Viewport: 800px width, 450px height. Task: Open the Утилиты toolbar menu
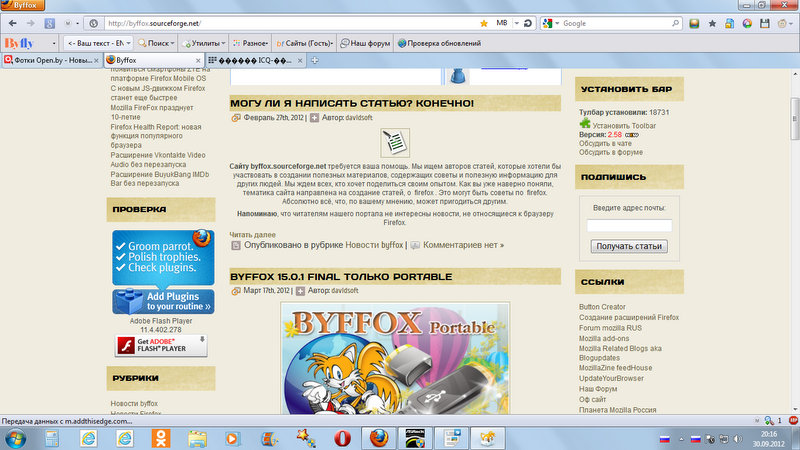[x=204, y=43]
